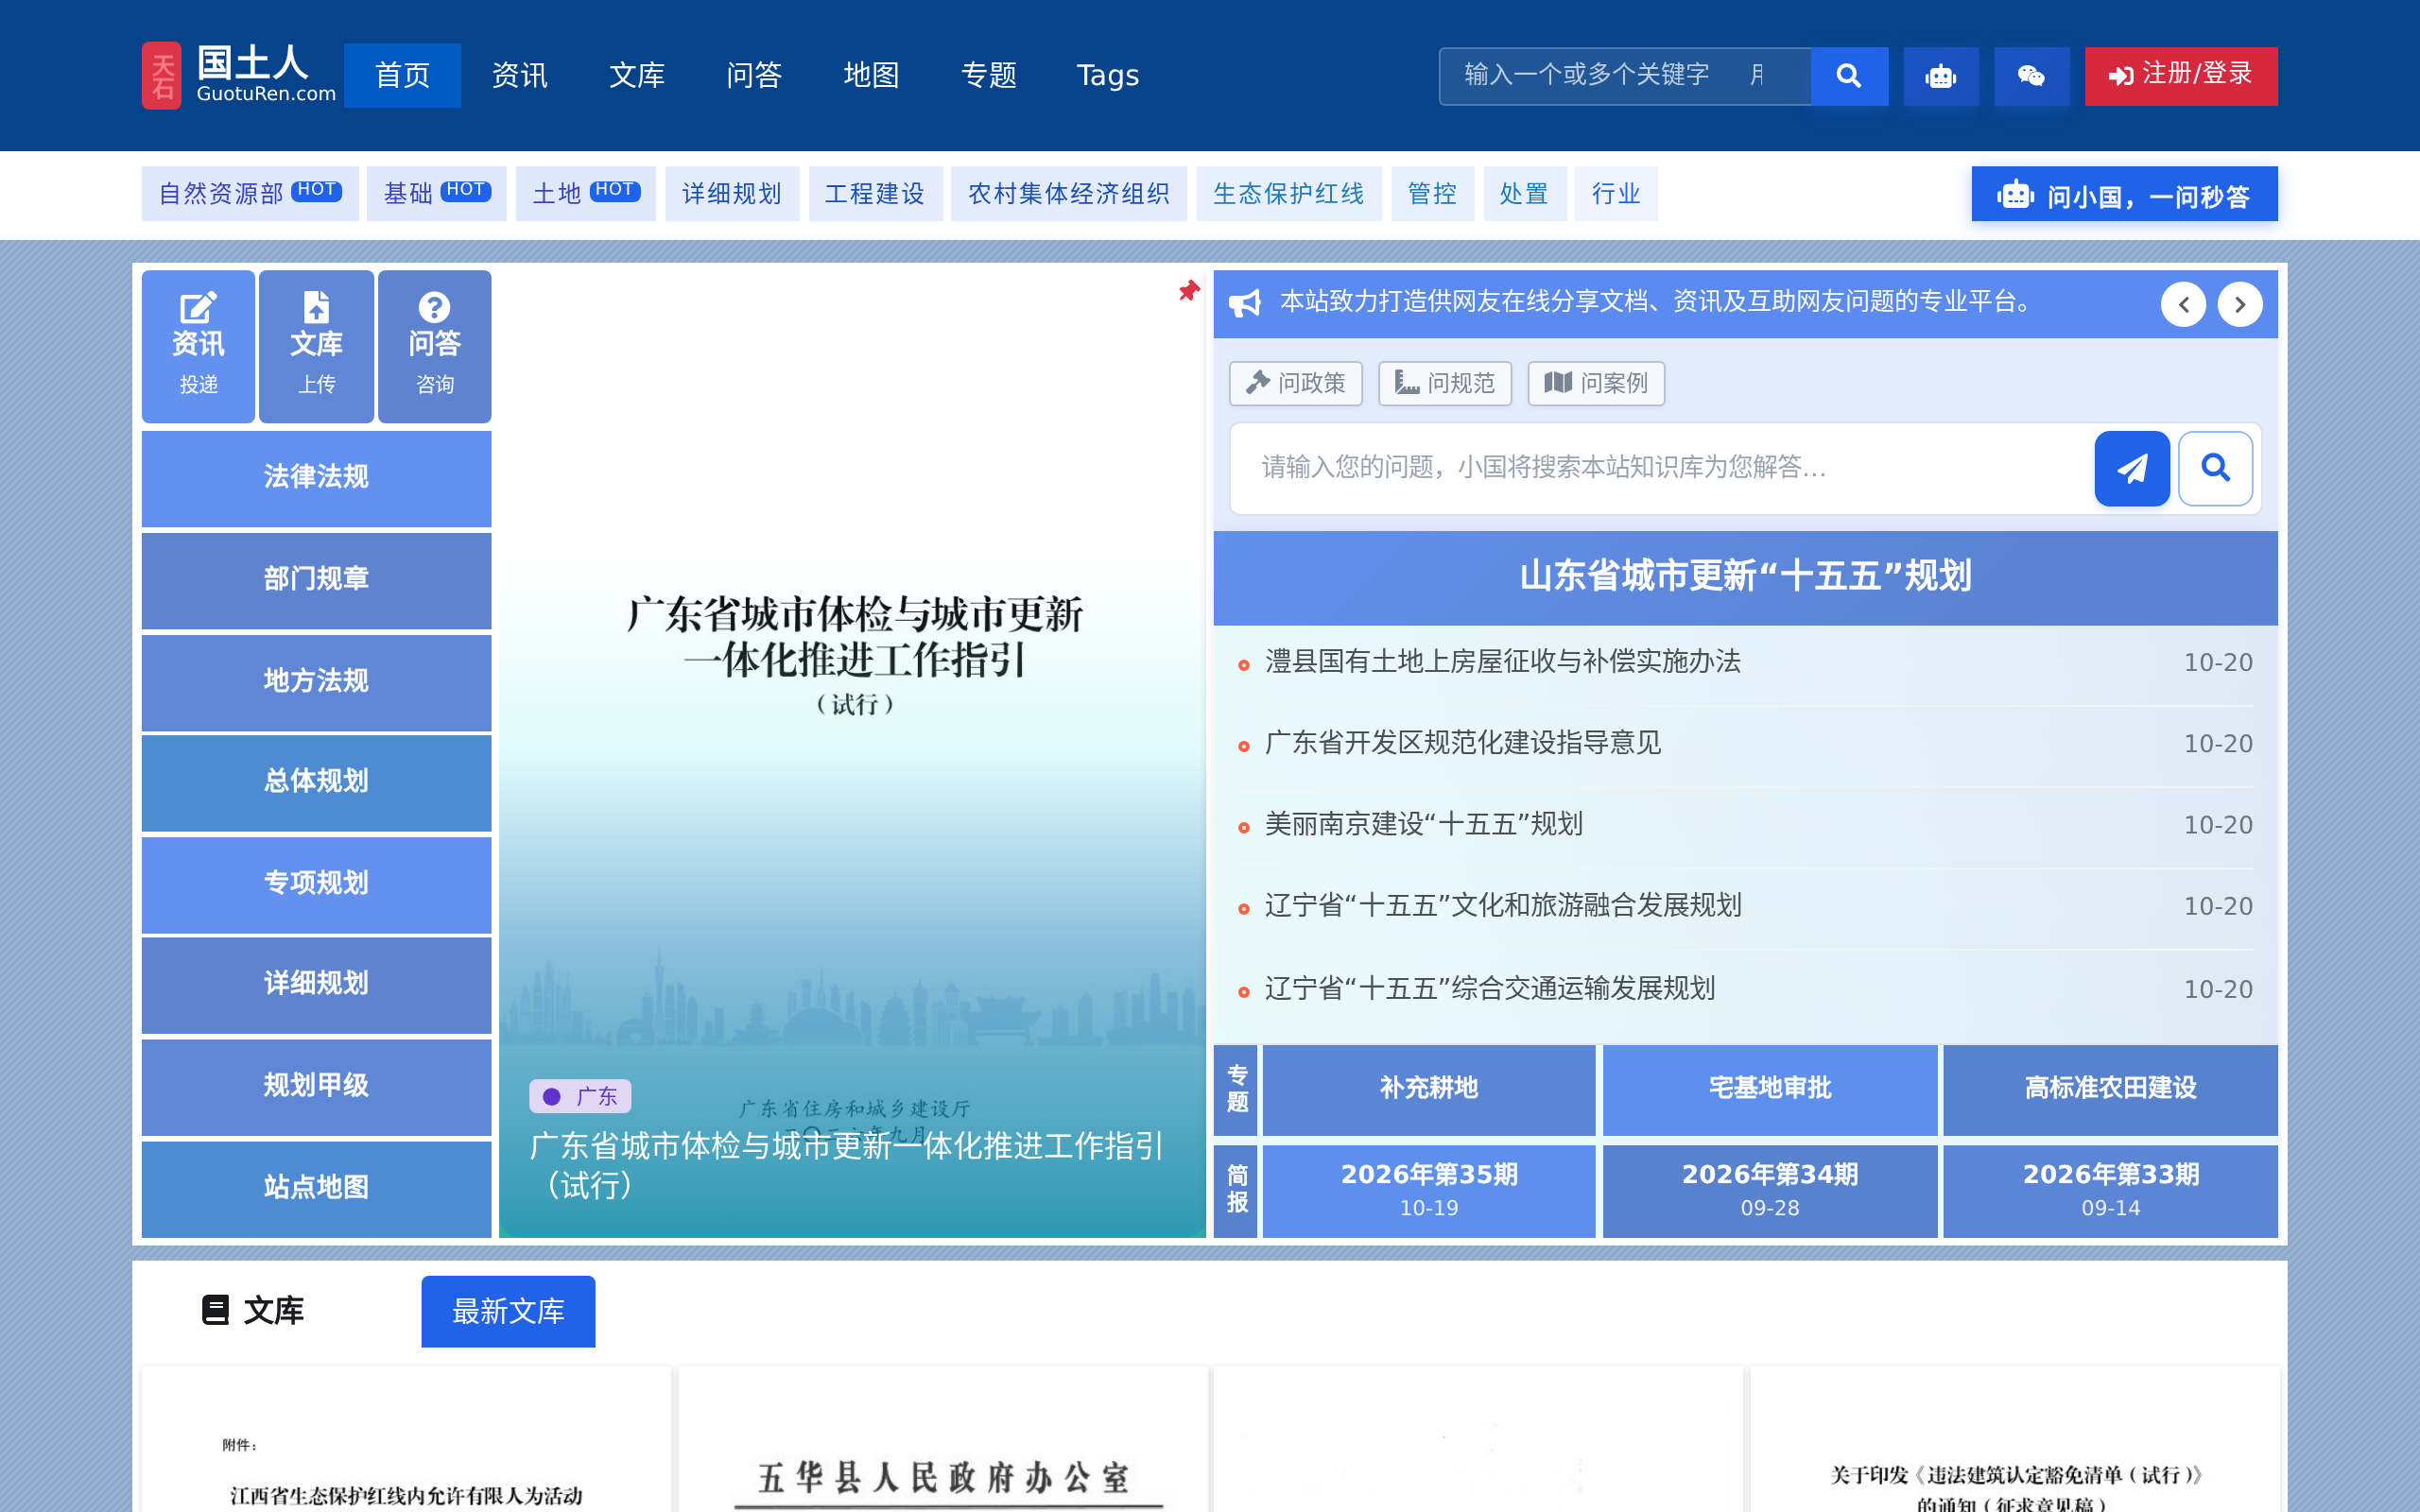
Task: Send question with paper plane button
Action: (x=2132, y=468)
